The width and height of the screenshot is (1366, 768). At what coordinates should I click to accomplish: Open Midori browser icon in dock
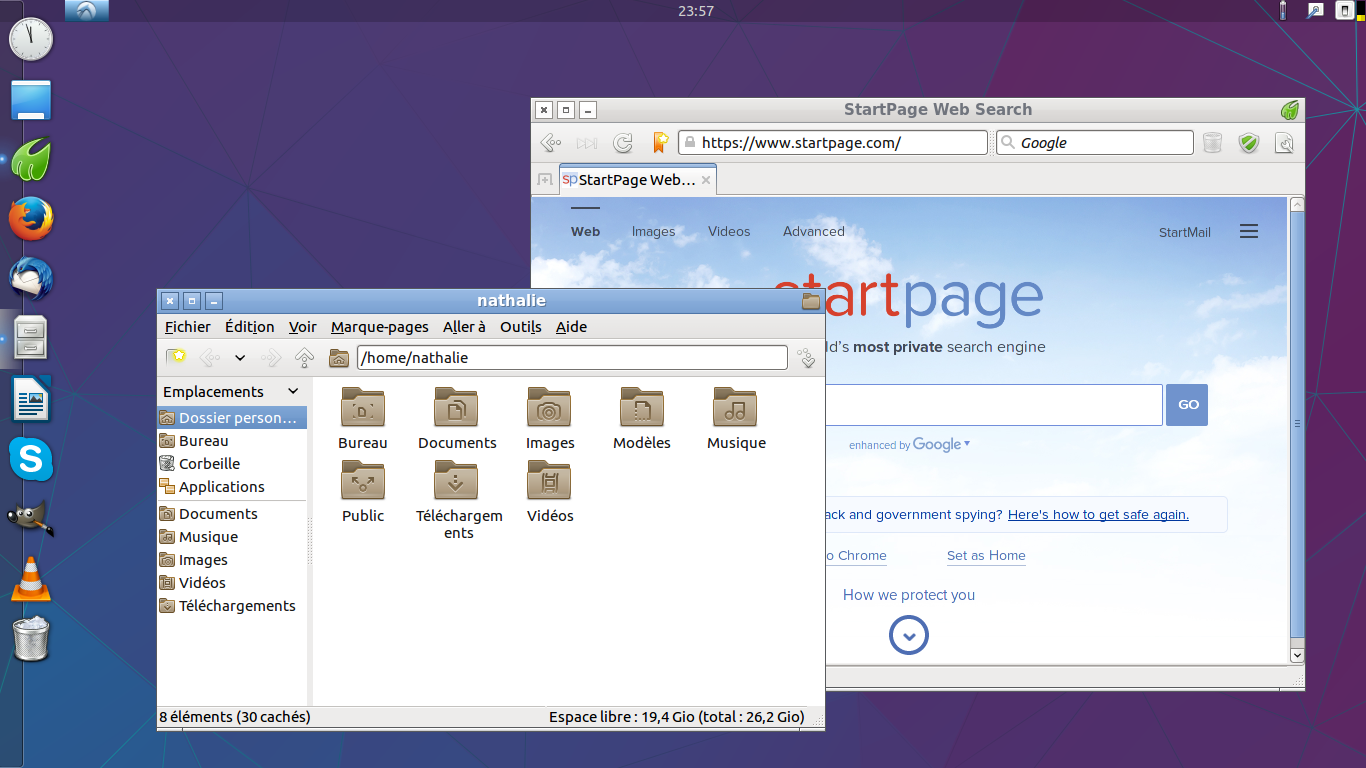[x=31, y=159]
